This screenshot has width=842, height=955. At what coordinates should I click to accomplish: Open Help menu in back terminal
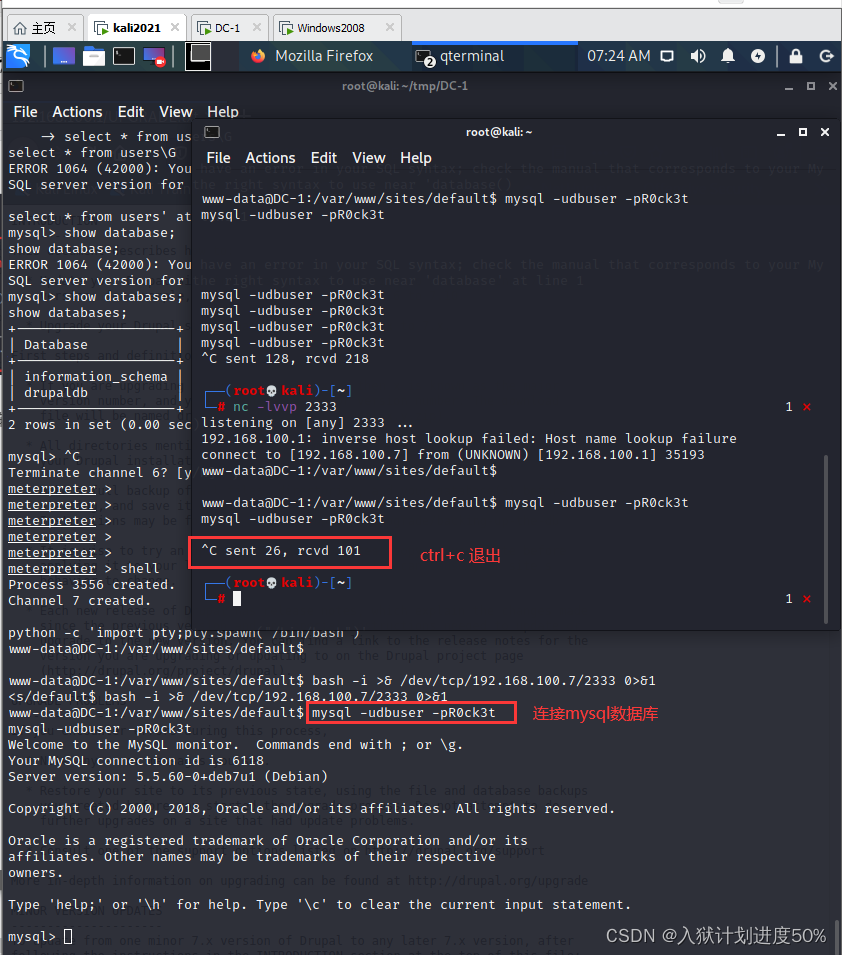point(223,112)
